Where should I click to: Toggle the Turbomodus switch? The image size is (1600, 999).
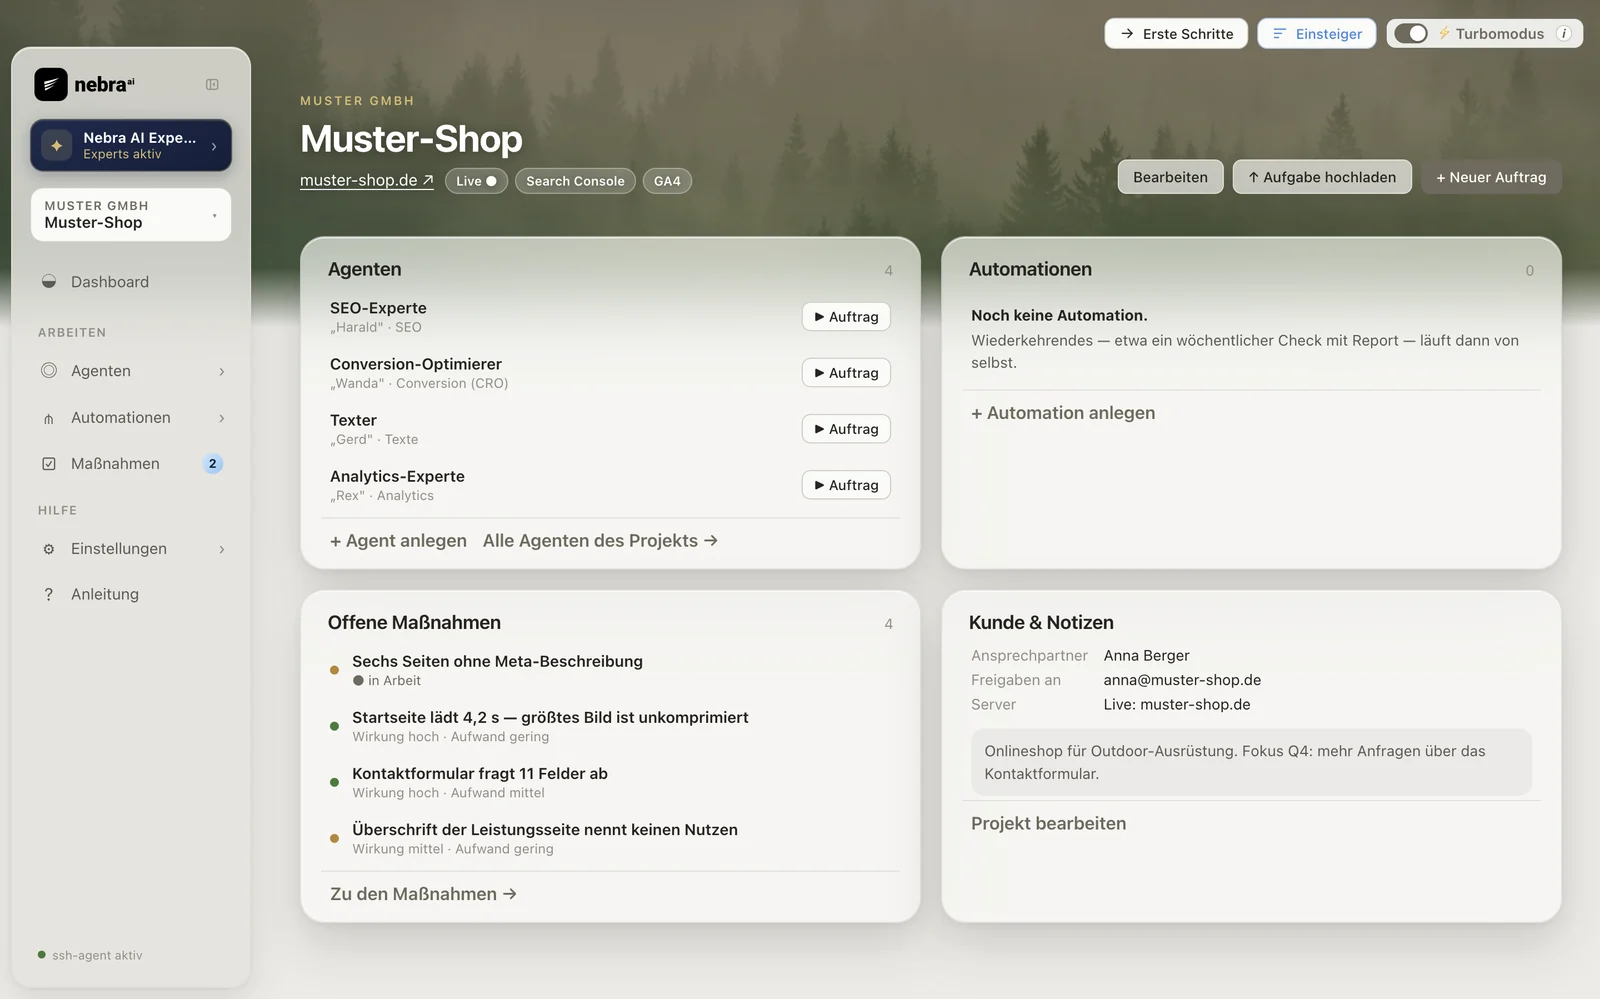[1411, 33]
